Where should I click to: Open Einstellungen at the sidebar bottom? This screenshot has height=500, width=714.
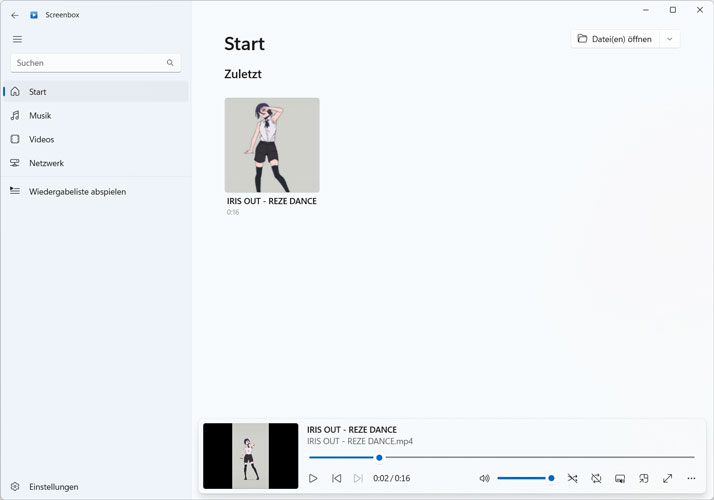(x=53, y=487)
